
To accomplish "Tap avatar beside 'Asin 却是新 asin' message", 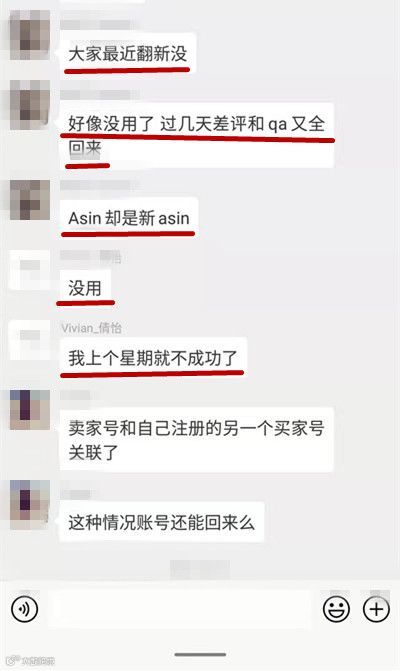I will coord(30,200).
